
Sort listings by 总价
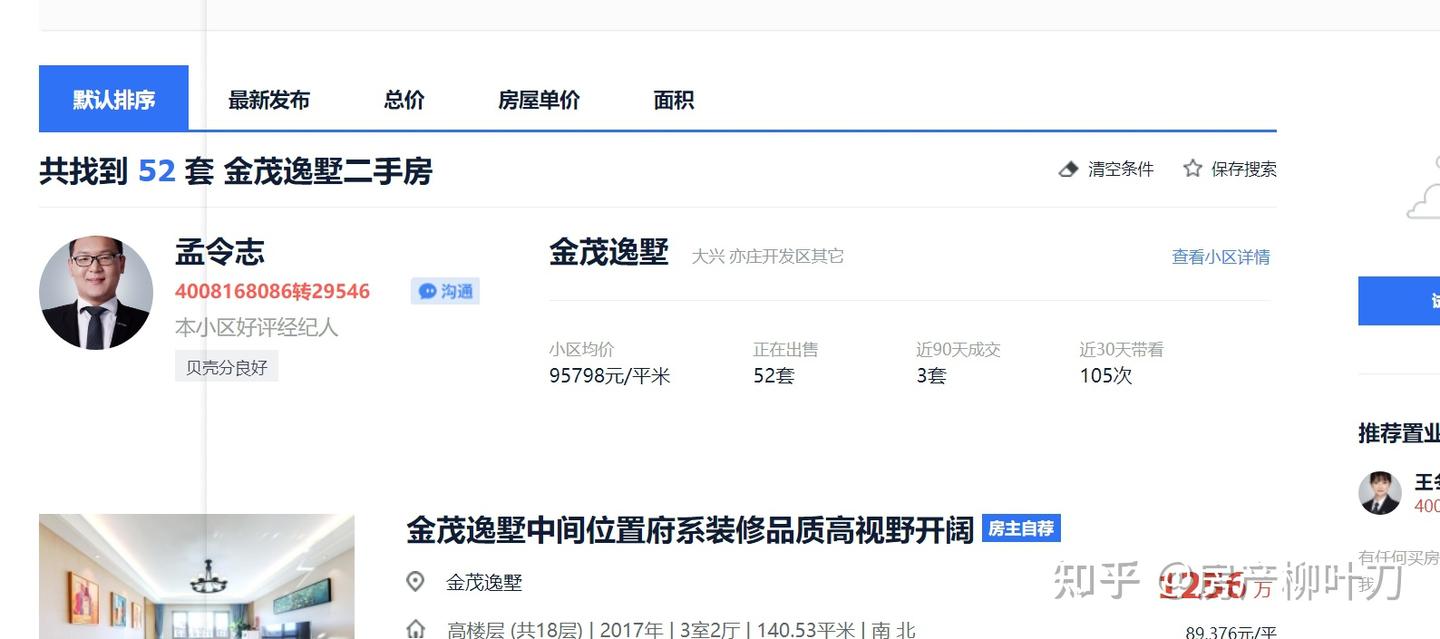[404, 100]
